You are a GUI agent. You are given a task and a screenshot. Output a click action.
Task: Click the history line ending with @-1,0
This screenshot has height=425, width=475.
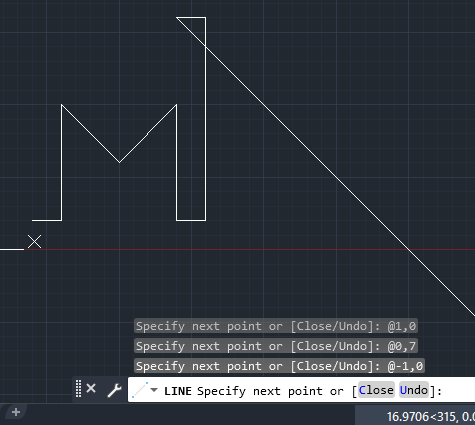[x=279, y=366]
